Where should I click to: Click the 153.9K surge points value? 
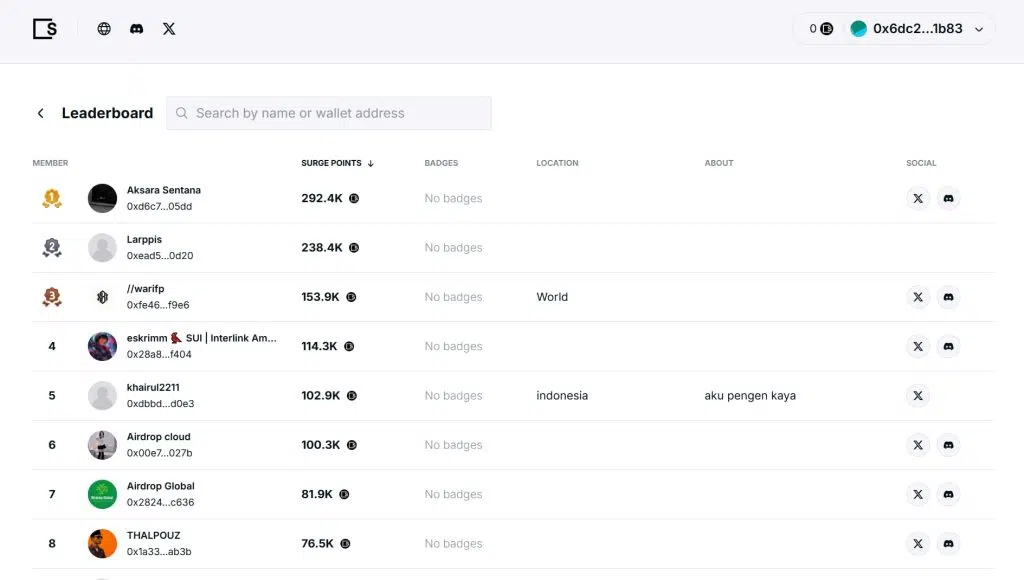pos(320,297)
